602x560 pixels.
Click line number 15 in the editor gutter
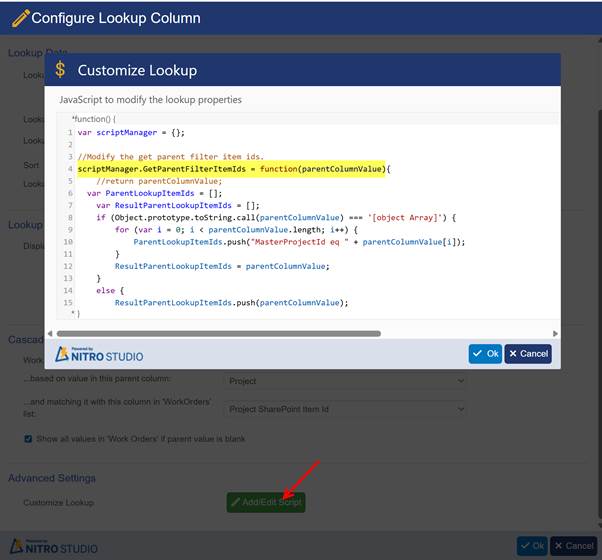coord(67,302)
